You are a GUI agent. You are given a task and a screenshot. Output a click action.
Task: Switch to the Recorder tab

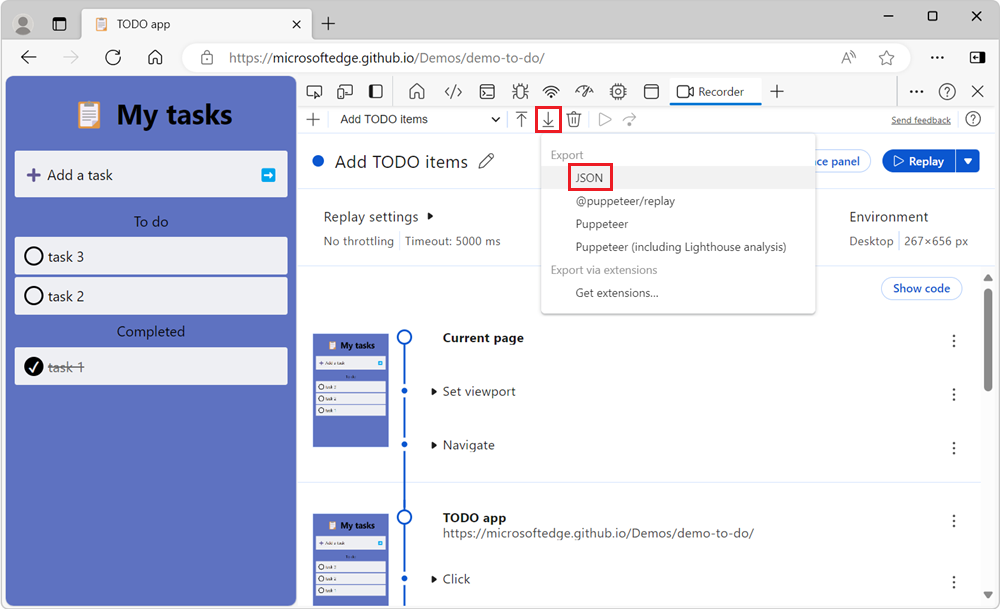point(715,91)
